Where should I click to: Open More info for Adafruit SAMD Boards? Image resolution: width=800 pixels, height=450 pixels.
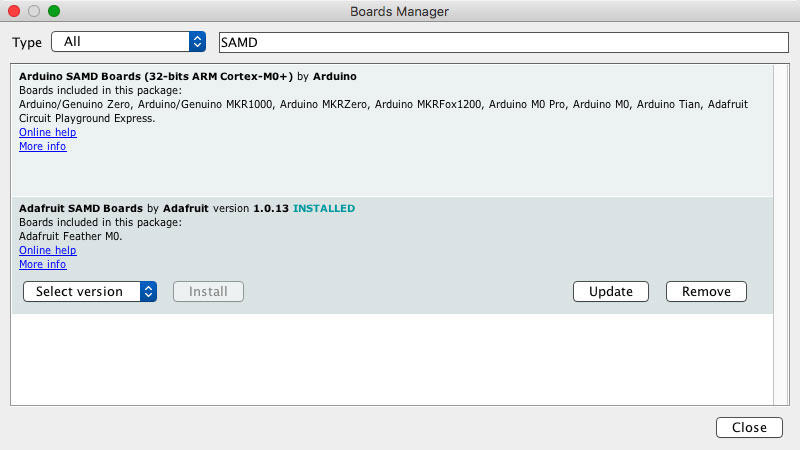pos(42,264)
